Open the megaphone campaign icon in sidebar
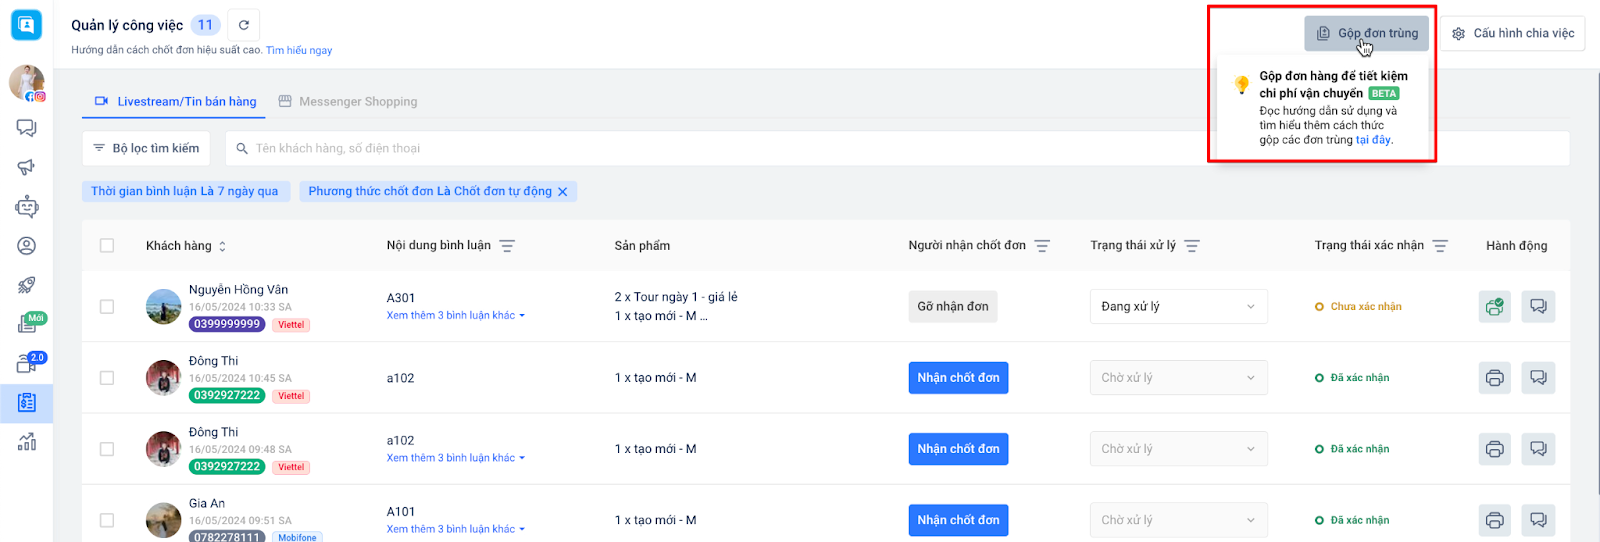The width and height of the screenshot is (1600, 542). 27,167
